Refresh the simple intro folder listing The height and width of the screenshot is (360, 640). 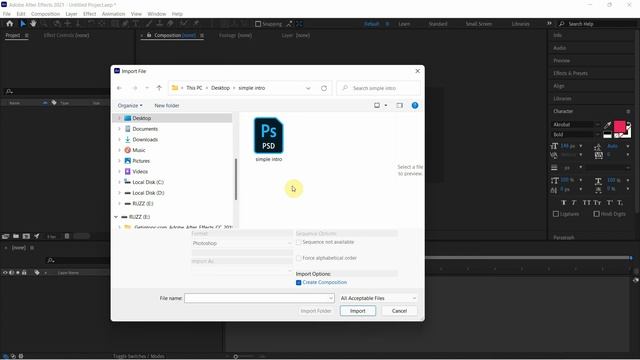(x=324, y=88)
